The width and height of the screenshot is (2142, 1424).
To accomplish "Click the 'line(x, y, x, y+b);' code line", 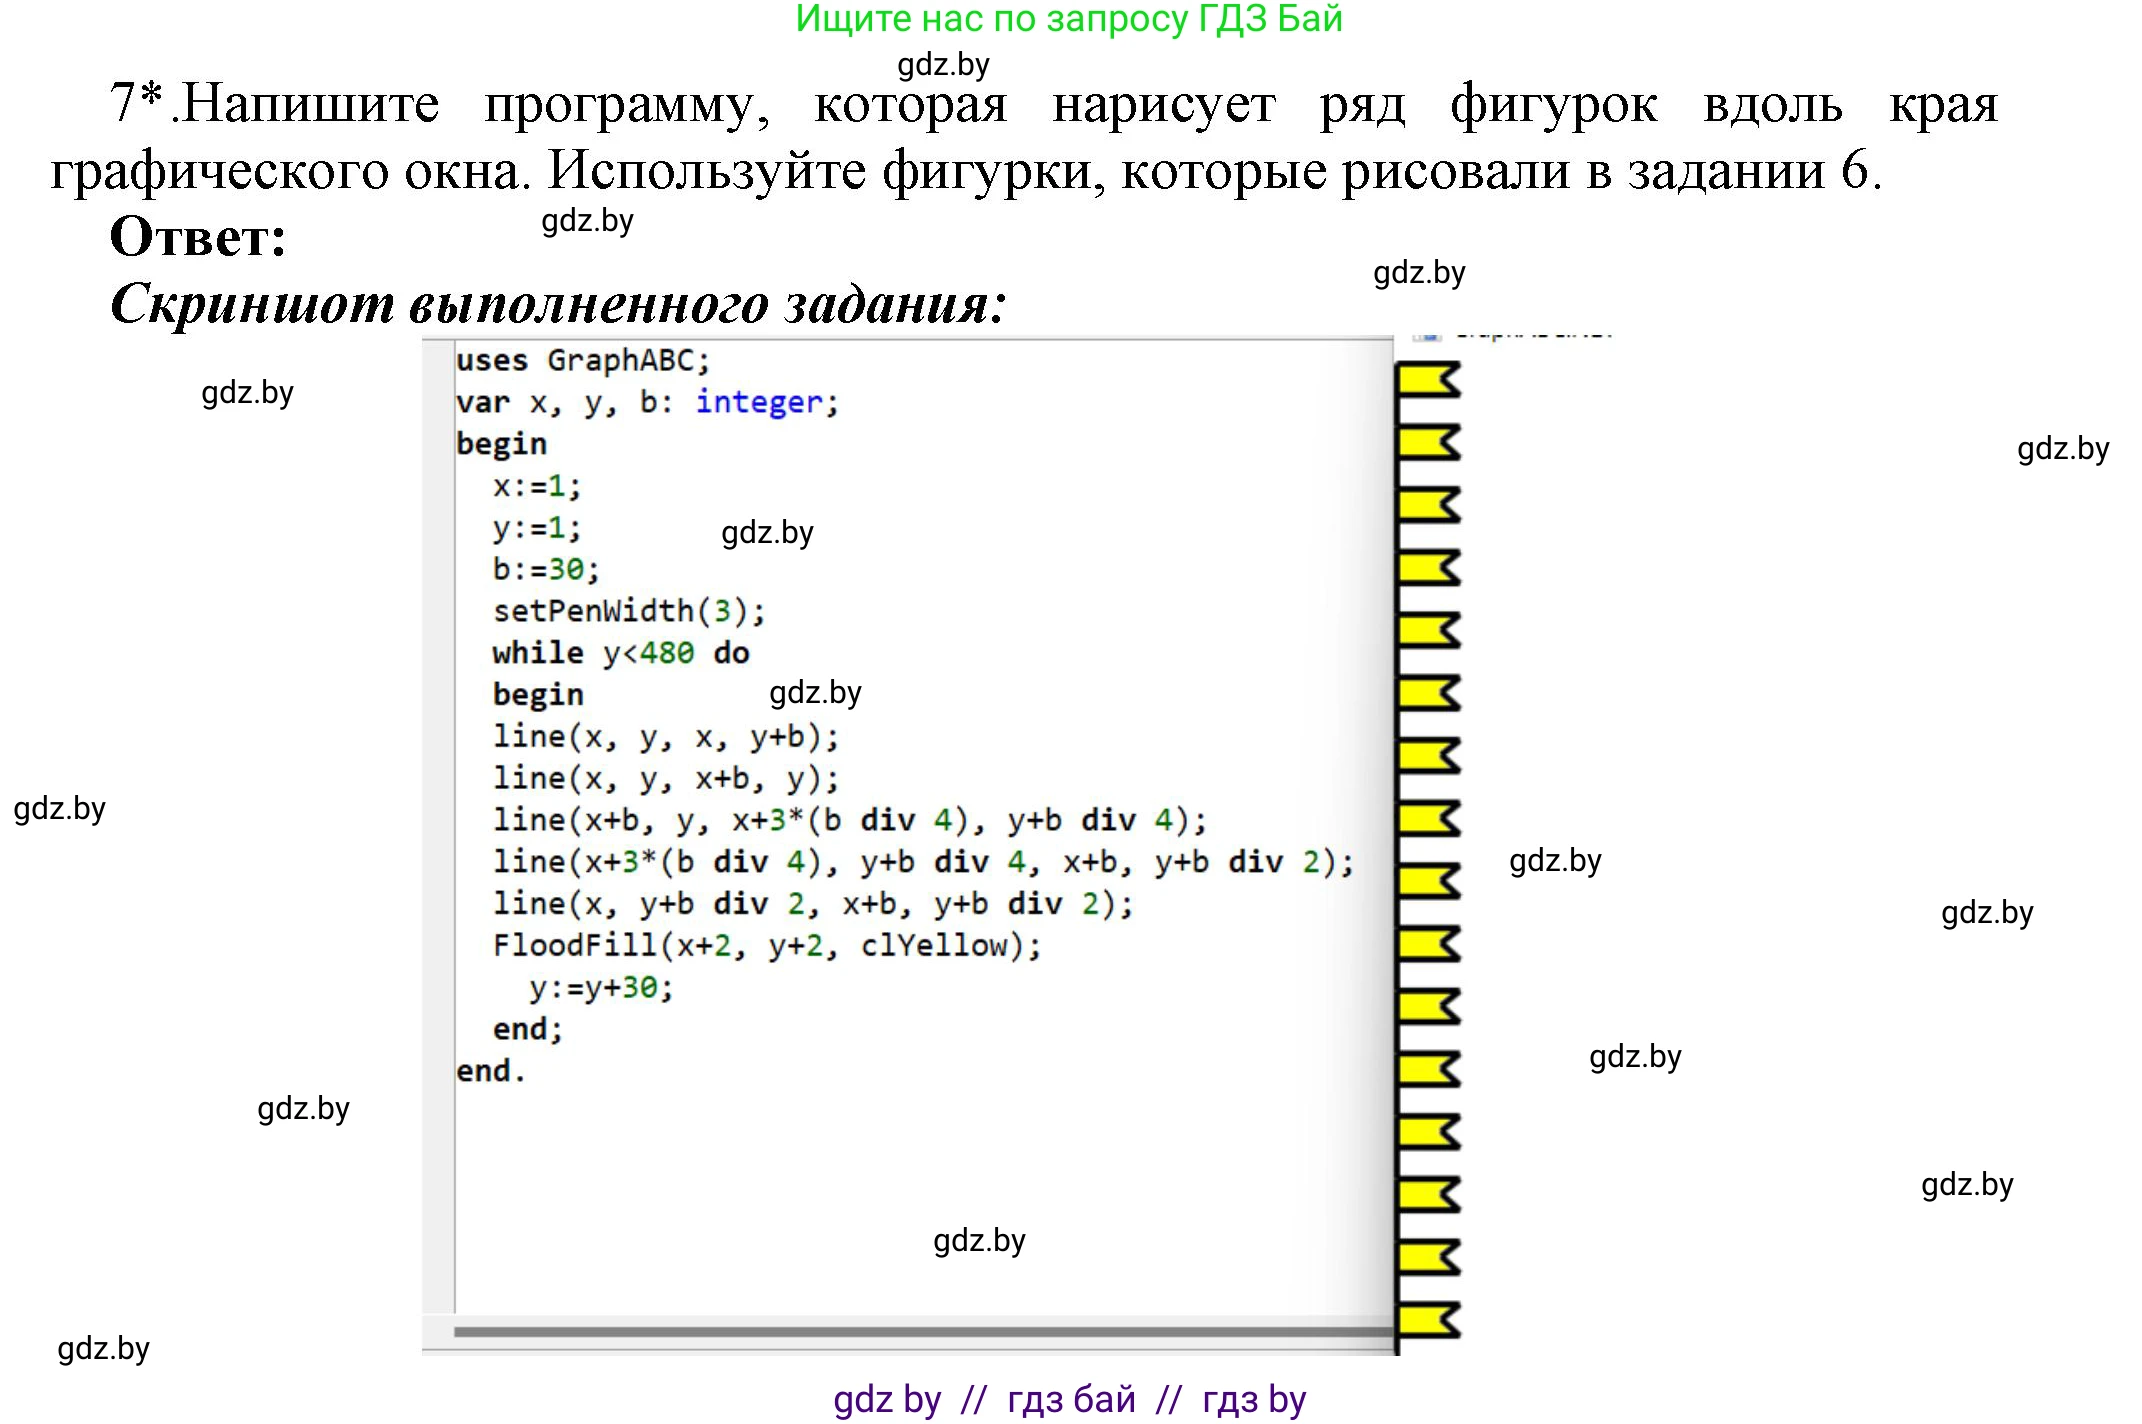I will pyautogui.click(x=665, y=737).
